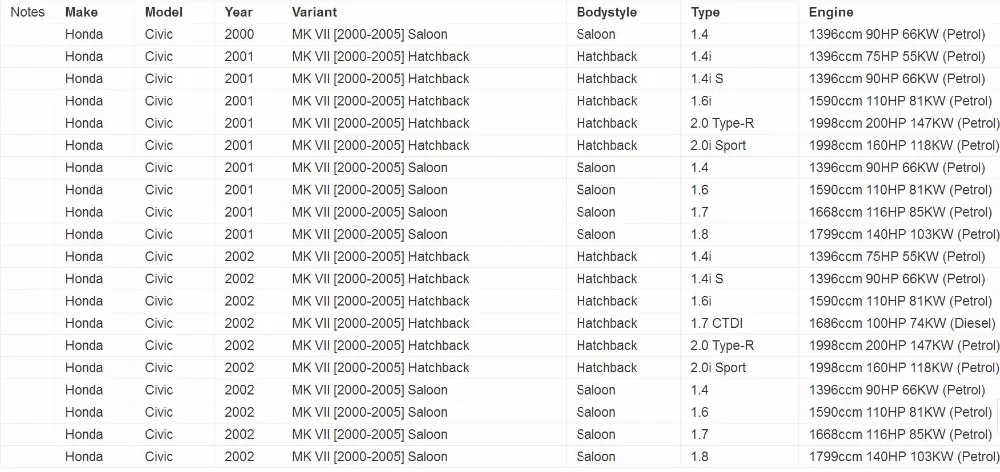Select the 1.7 CTDI type cell
Viewport: 1000px width, 472px height.
tap(717, 323)
